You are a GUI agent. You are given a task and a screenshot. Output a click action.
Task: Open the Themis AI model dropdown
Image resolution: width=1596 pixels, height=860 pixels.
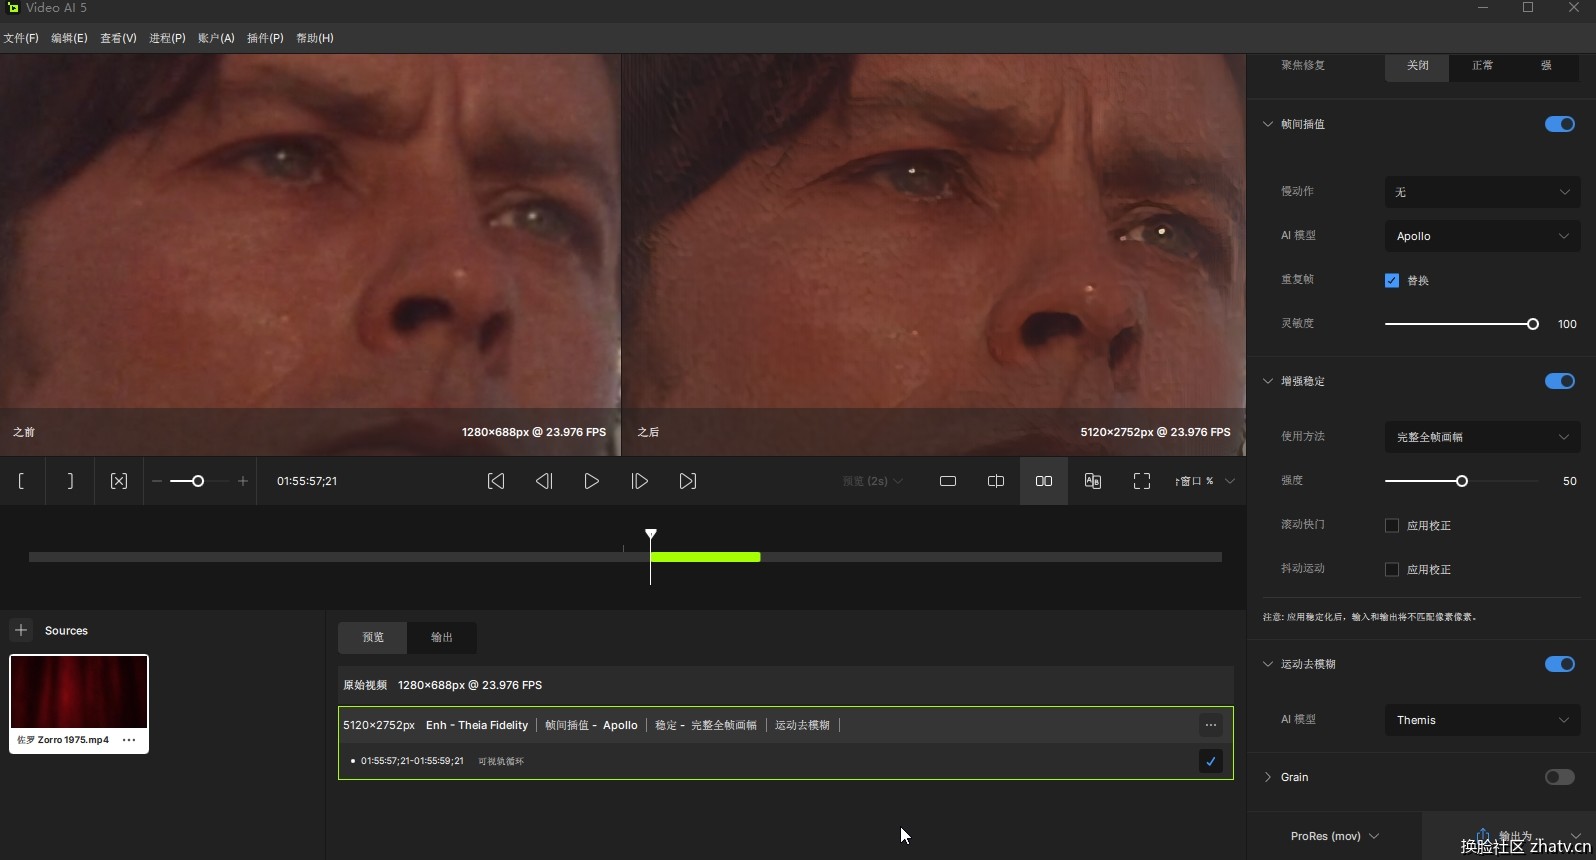1483,720
